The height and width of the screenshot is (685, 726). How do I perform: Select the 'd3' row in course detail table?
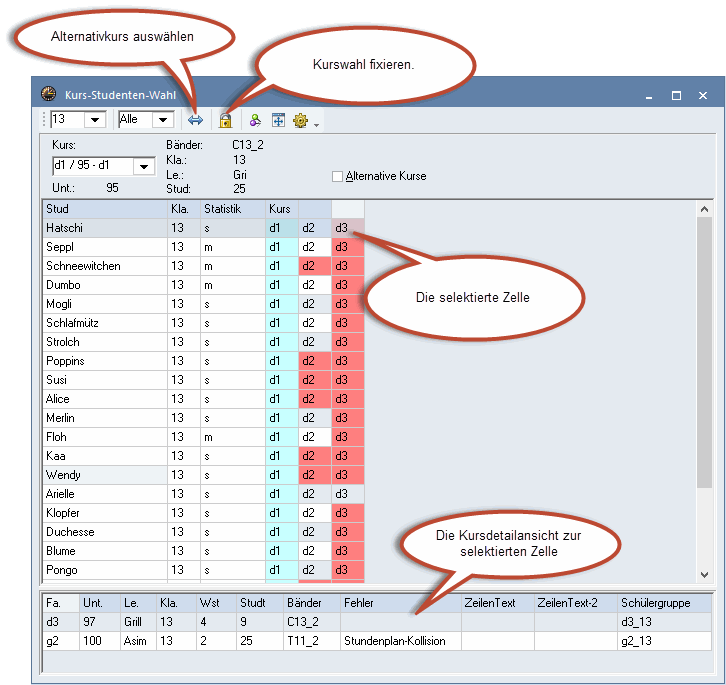click(x=377, y=622)
